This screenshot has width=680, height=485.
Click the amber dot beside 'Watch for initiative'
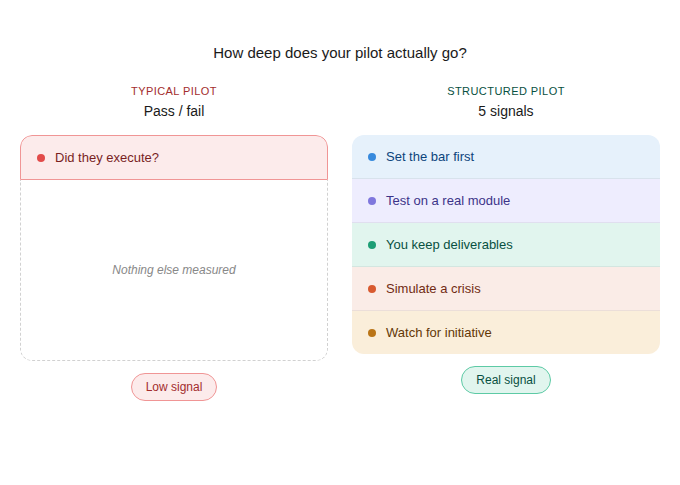point(372,333)
